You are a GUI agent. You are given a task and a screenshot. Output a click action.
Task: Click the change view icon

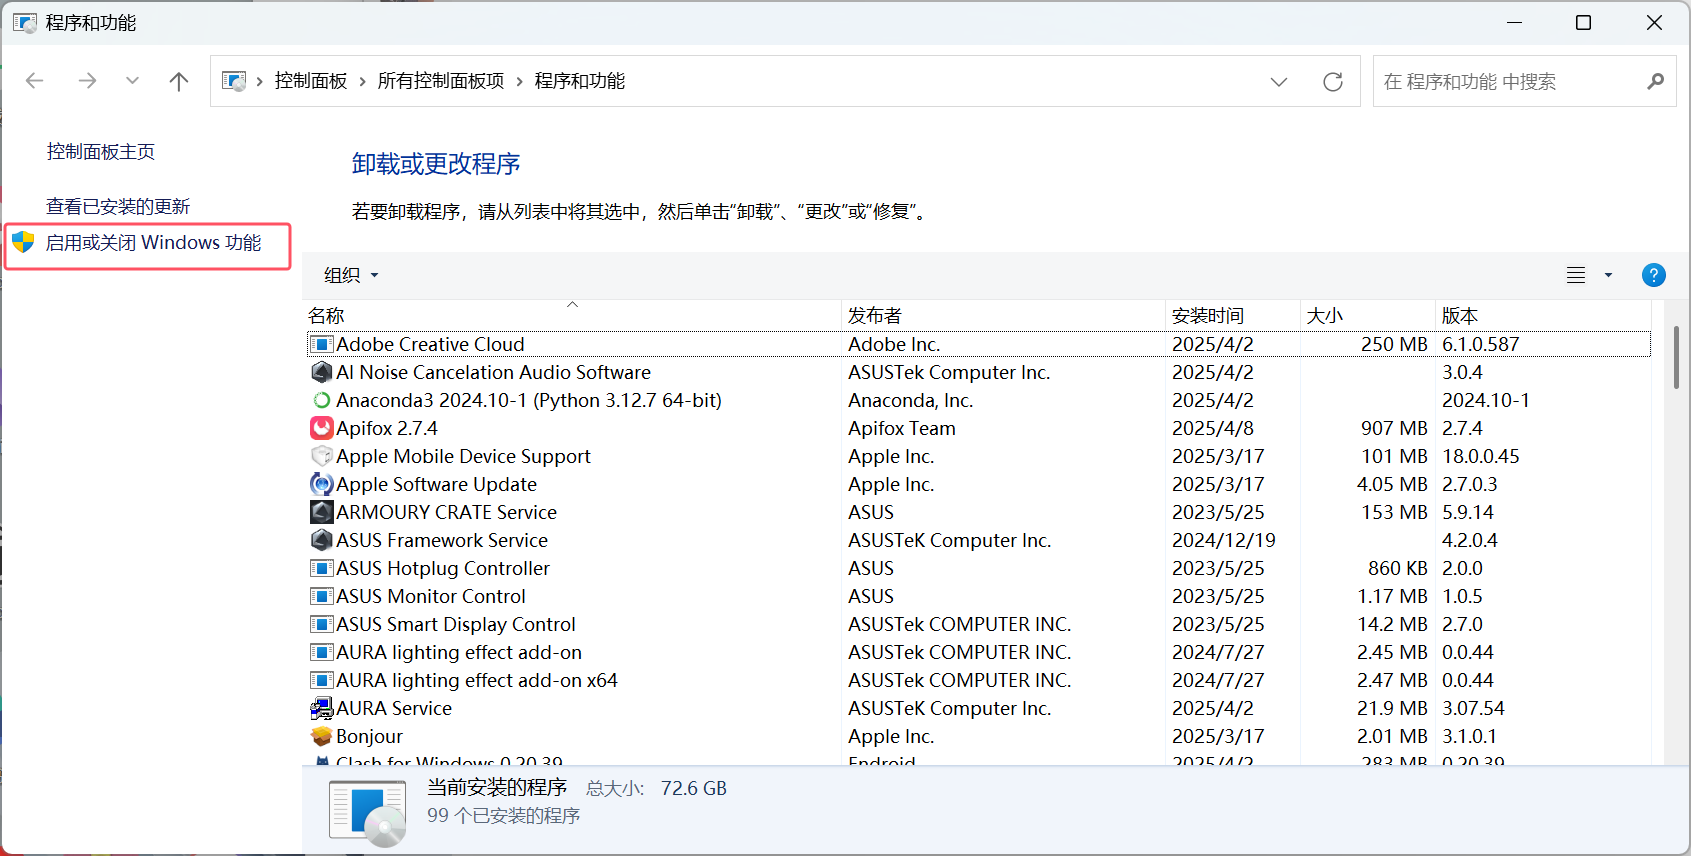[x=1576, y=275]
